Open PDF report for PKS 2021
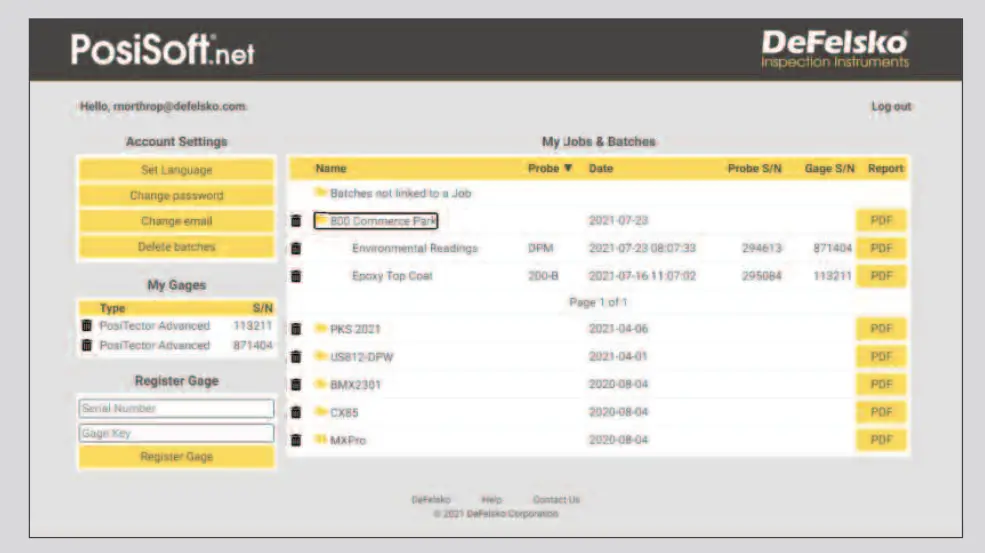This screenshot has width=985, height=553. click(881, 329)
